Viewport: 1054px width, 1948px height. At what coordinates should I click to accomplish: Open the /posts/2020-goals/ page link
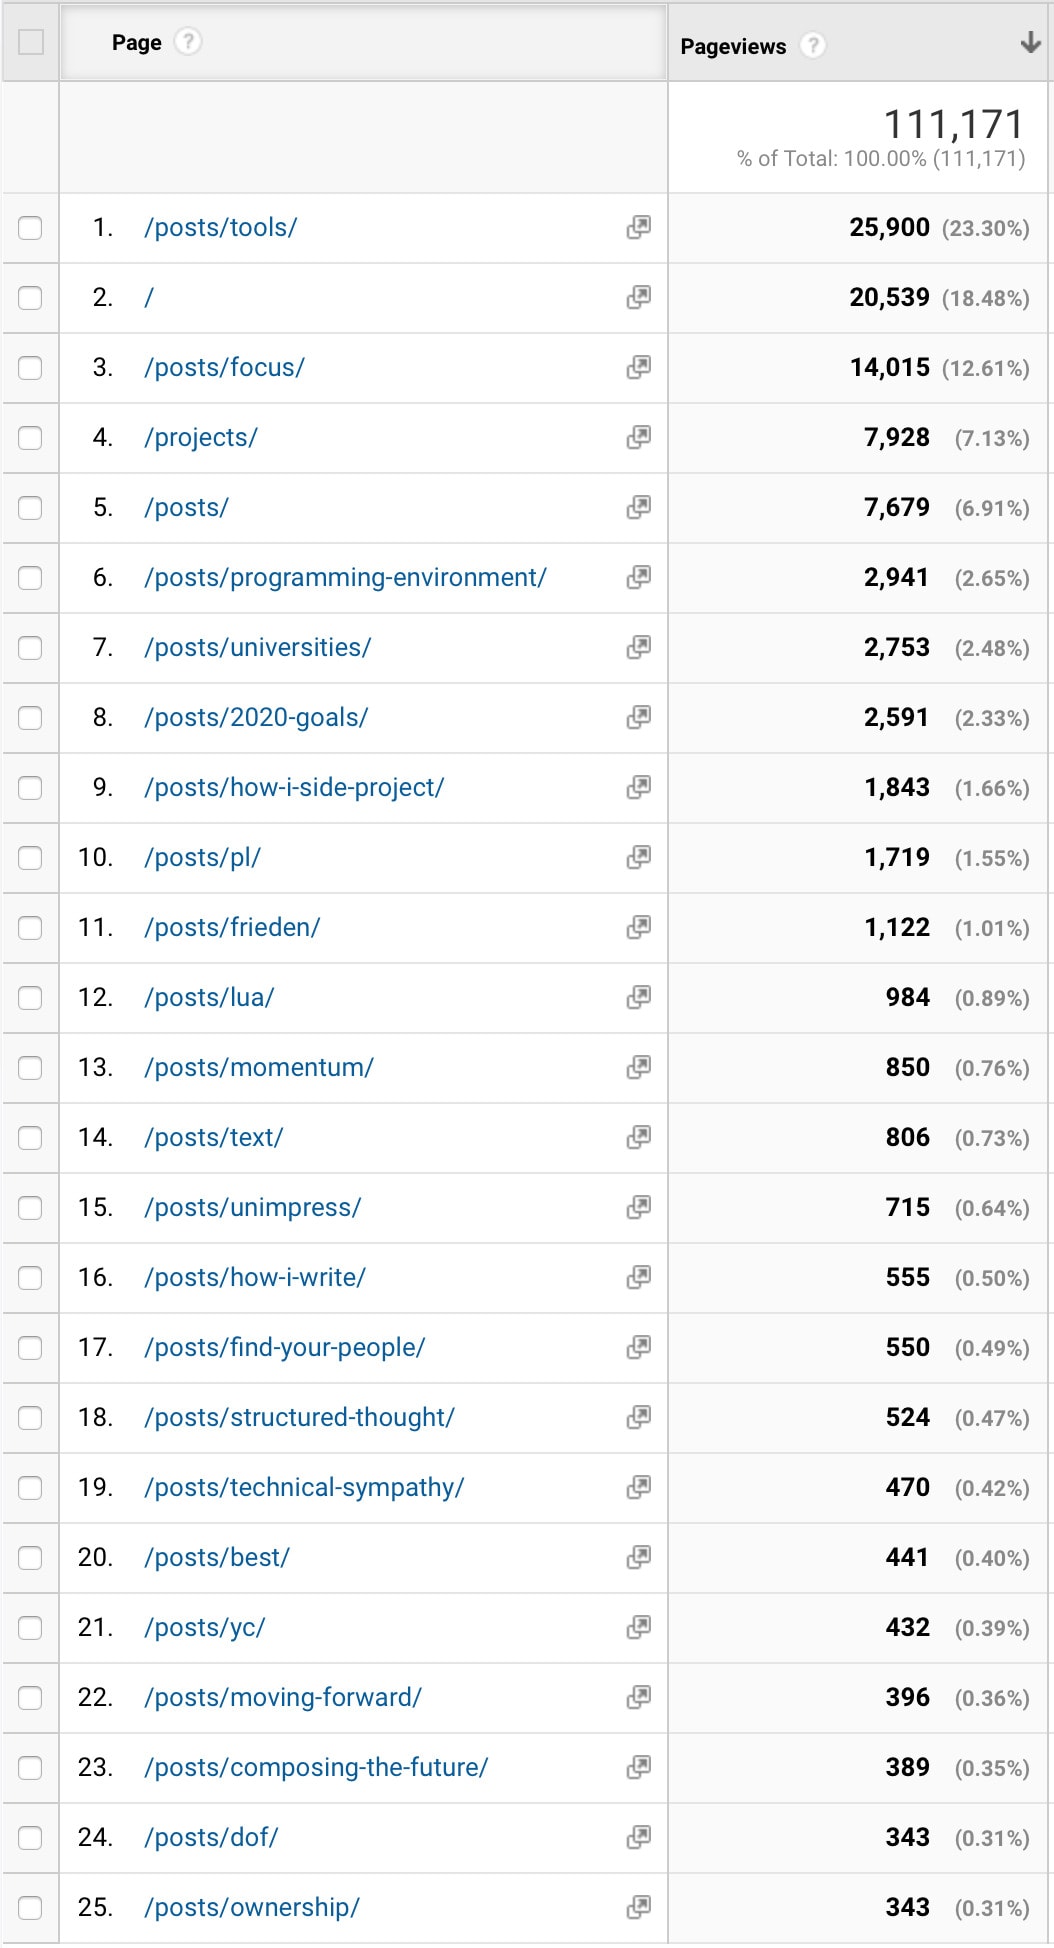click(x=256, y=718)
